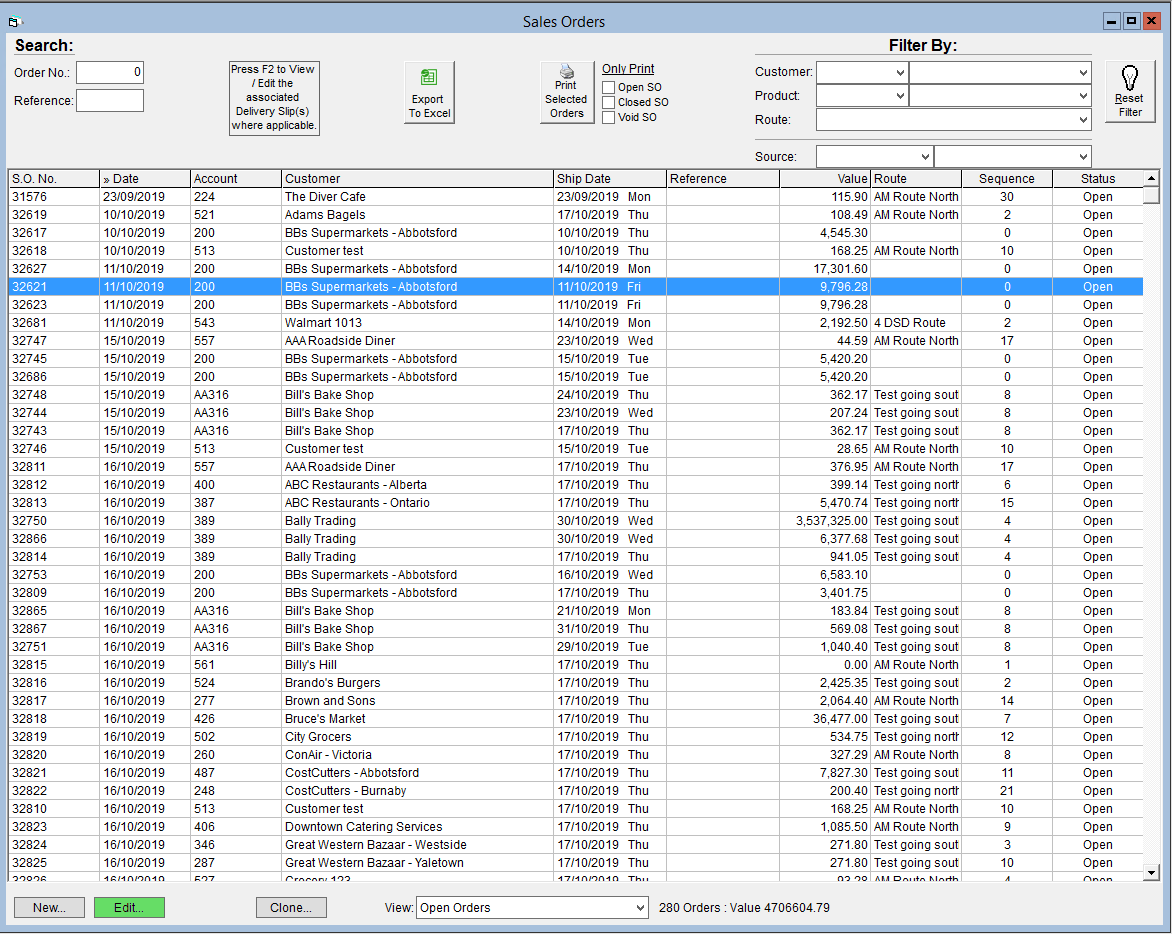Image resolution: width=1173 pixels, height=935 pixels.
Task: Select order 32619 Adams Bagels
Action: pyautogui.click(x=576, y=215)
